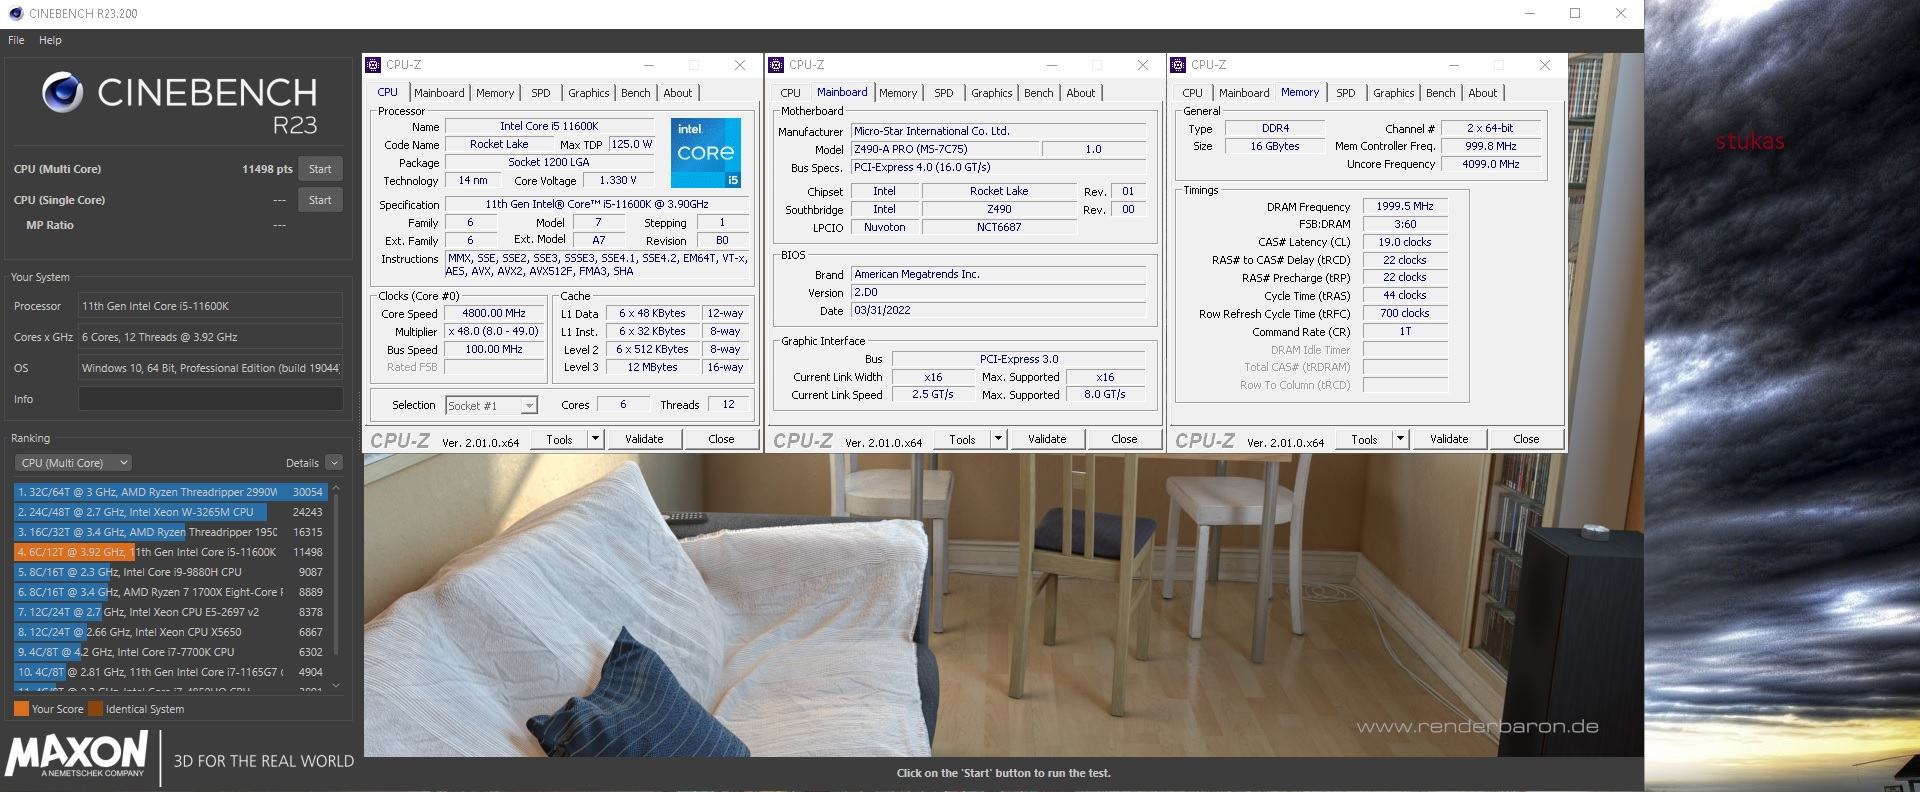Screen dimensions: 1920x792
Task: Open About tab in second CPU-Z window
Action: 1081,93
